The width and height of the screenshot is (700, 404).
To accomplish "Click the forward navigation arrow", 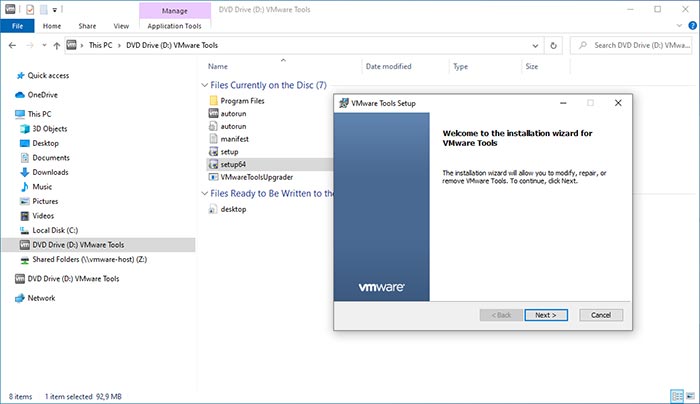I will pyautogui.click(x=30, y=45).
